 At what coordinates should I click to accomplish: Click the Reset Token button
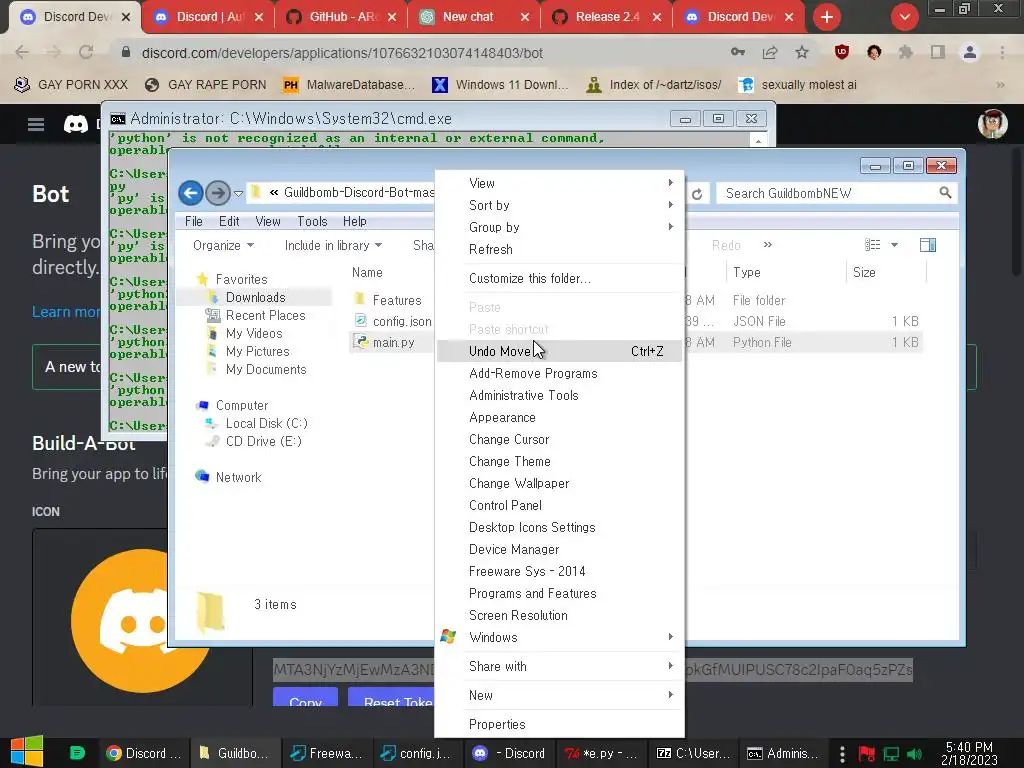[x=392, y=697]
